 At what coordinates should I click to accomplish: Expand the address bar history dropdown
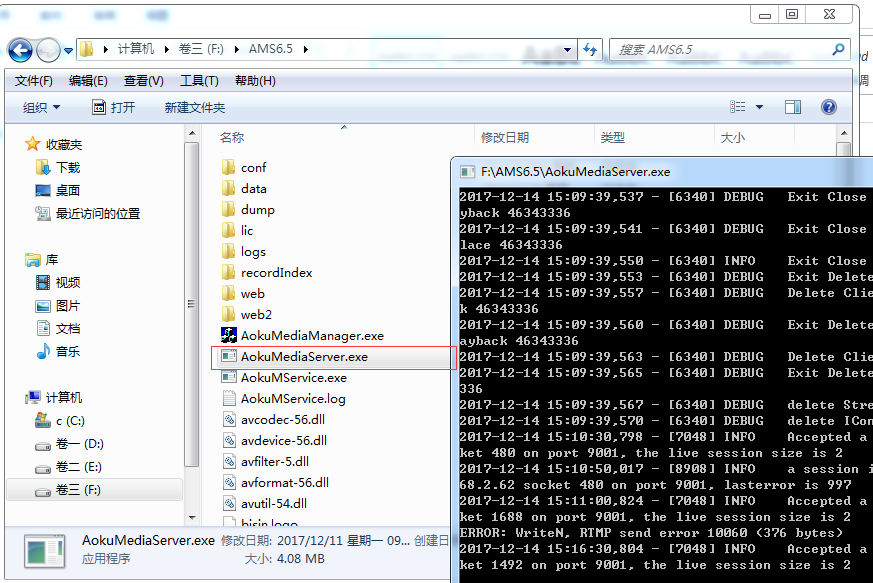point(567,50)
